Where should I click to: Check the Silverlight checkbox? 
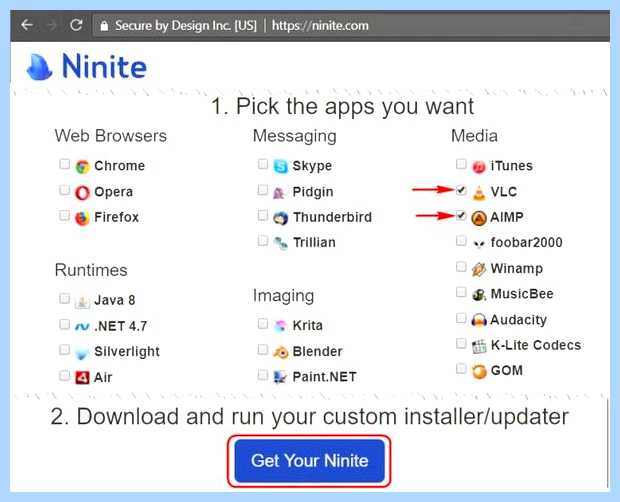point(64,349)
